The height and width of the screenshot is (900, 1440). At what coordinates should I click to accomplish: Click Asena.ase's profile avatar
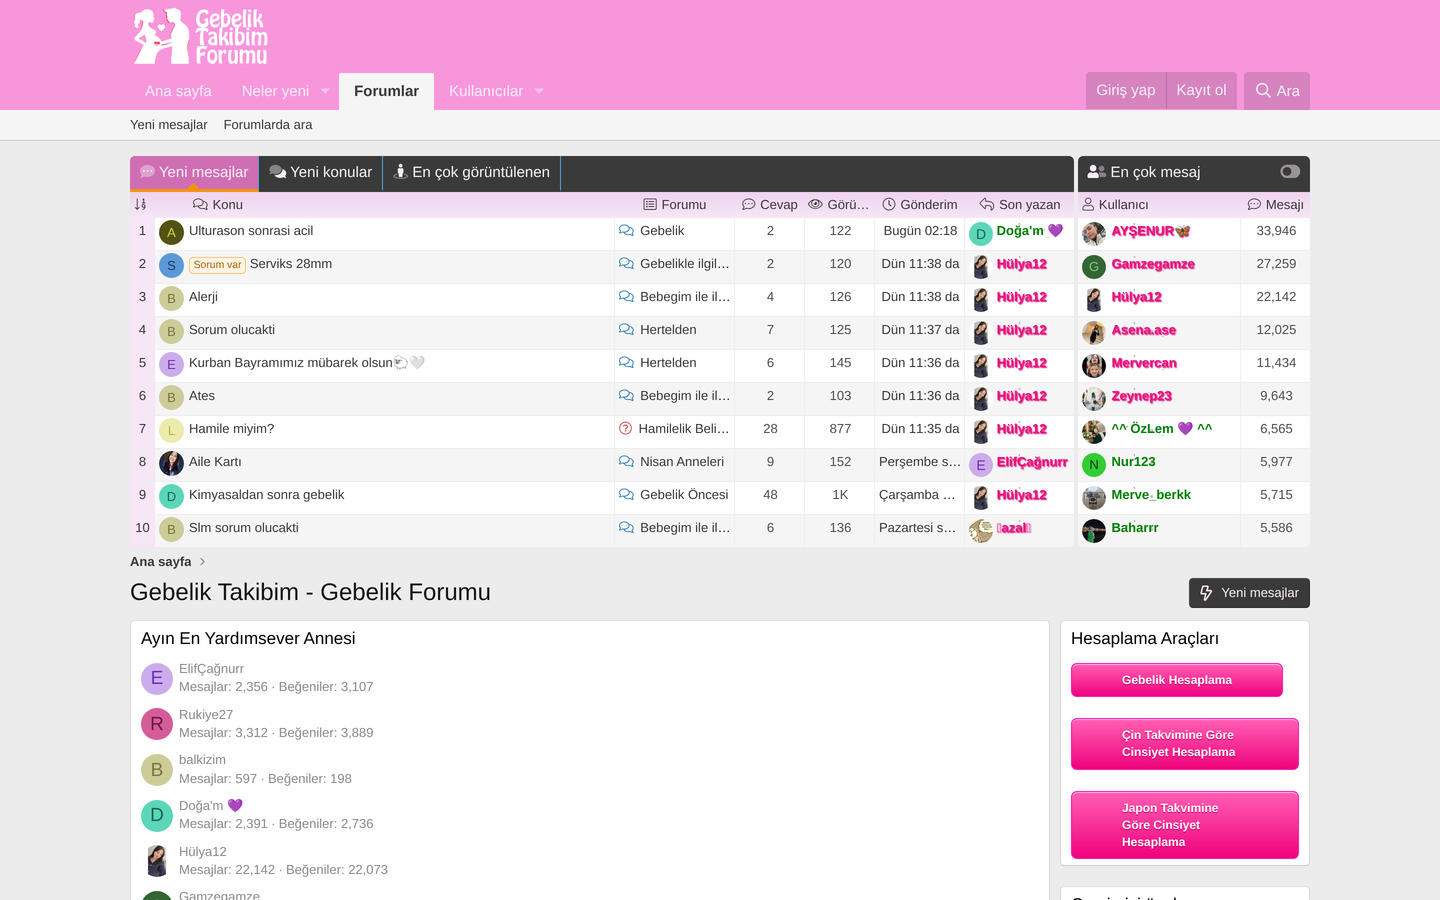click(1094, 333)
